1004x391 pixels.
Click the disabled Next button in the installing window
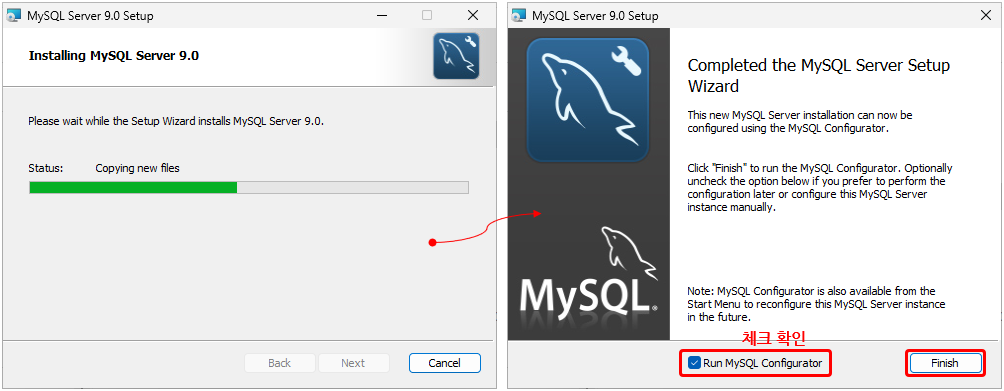coord(353,363)
